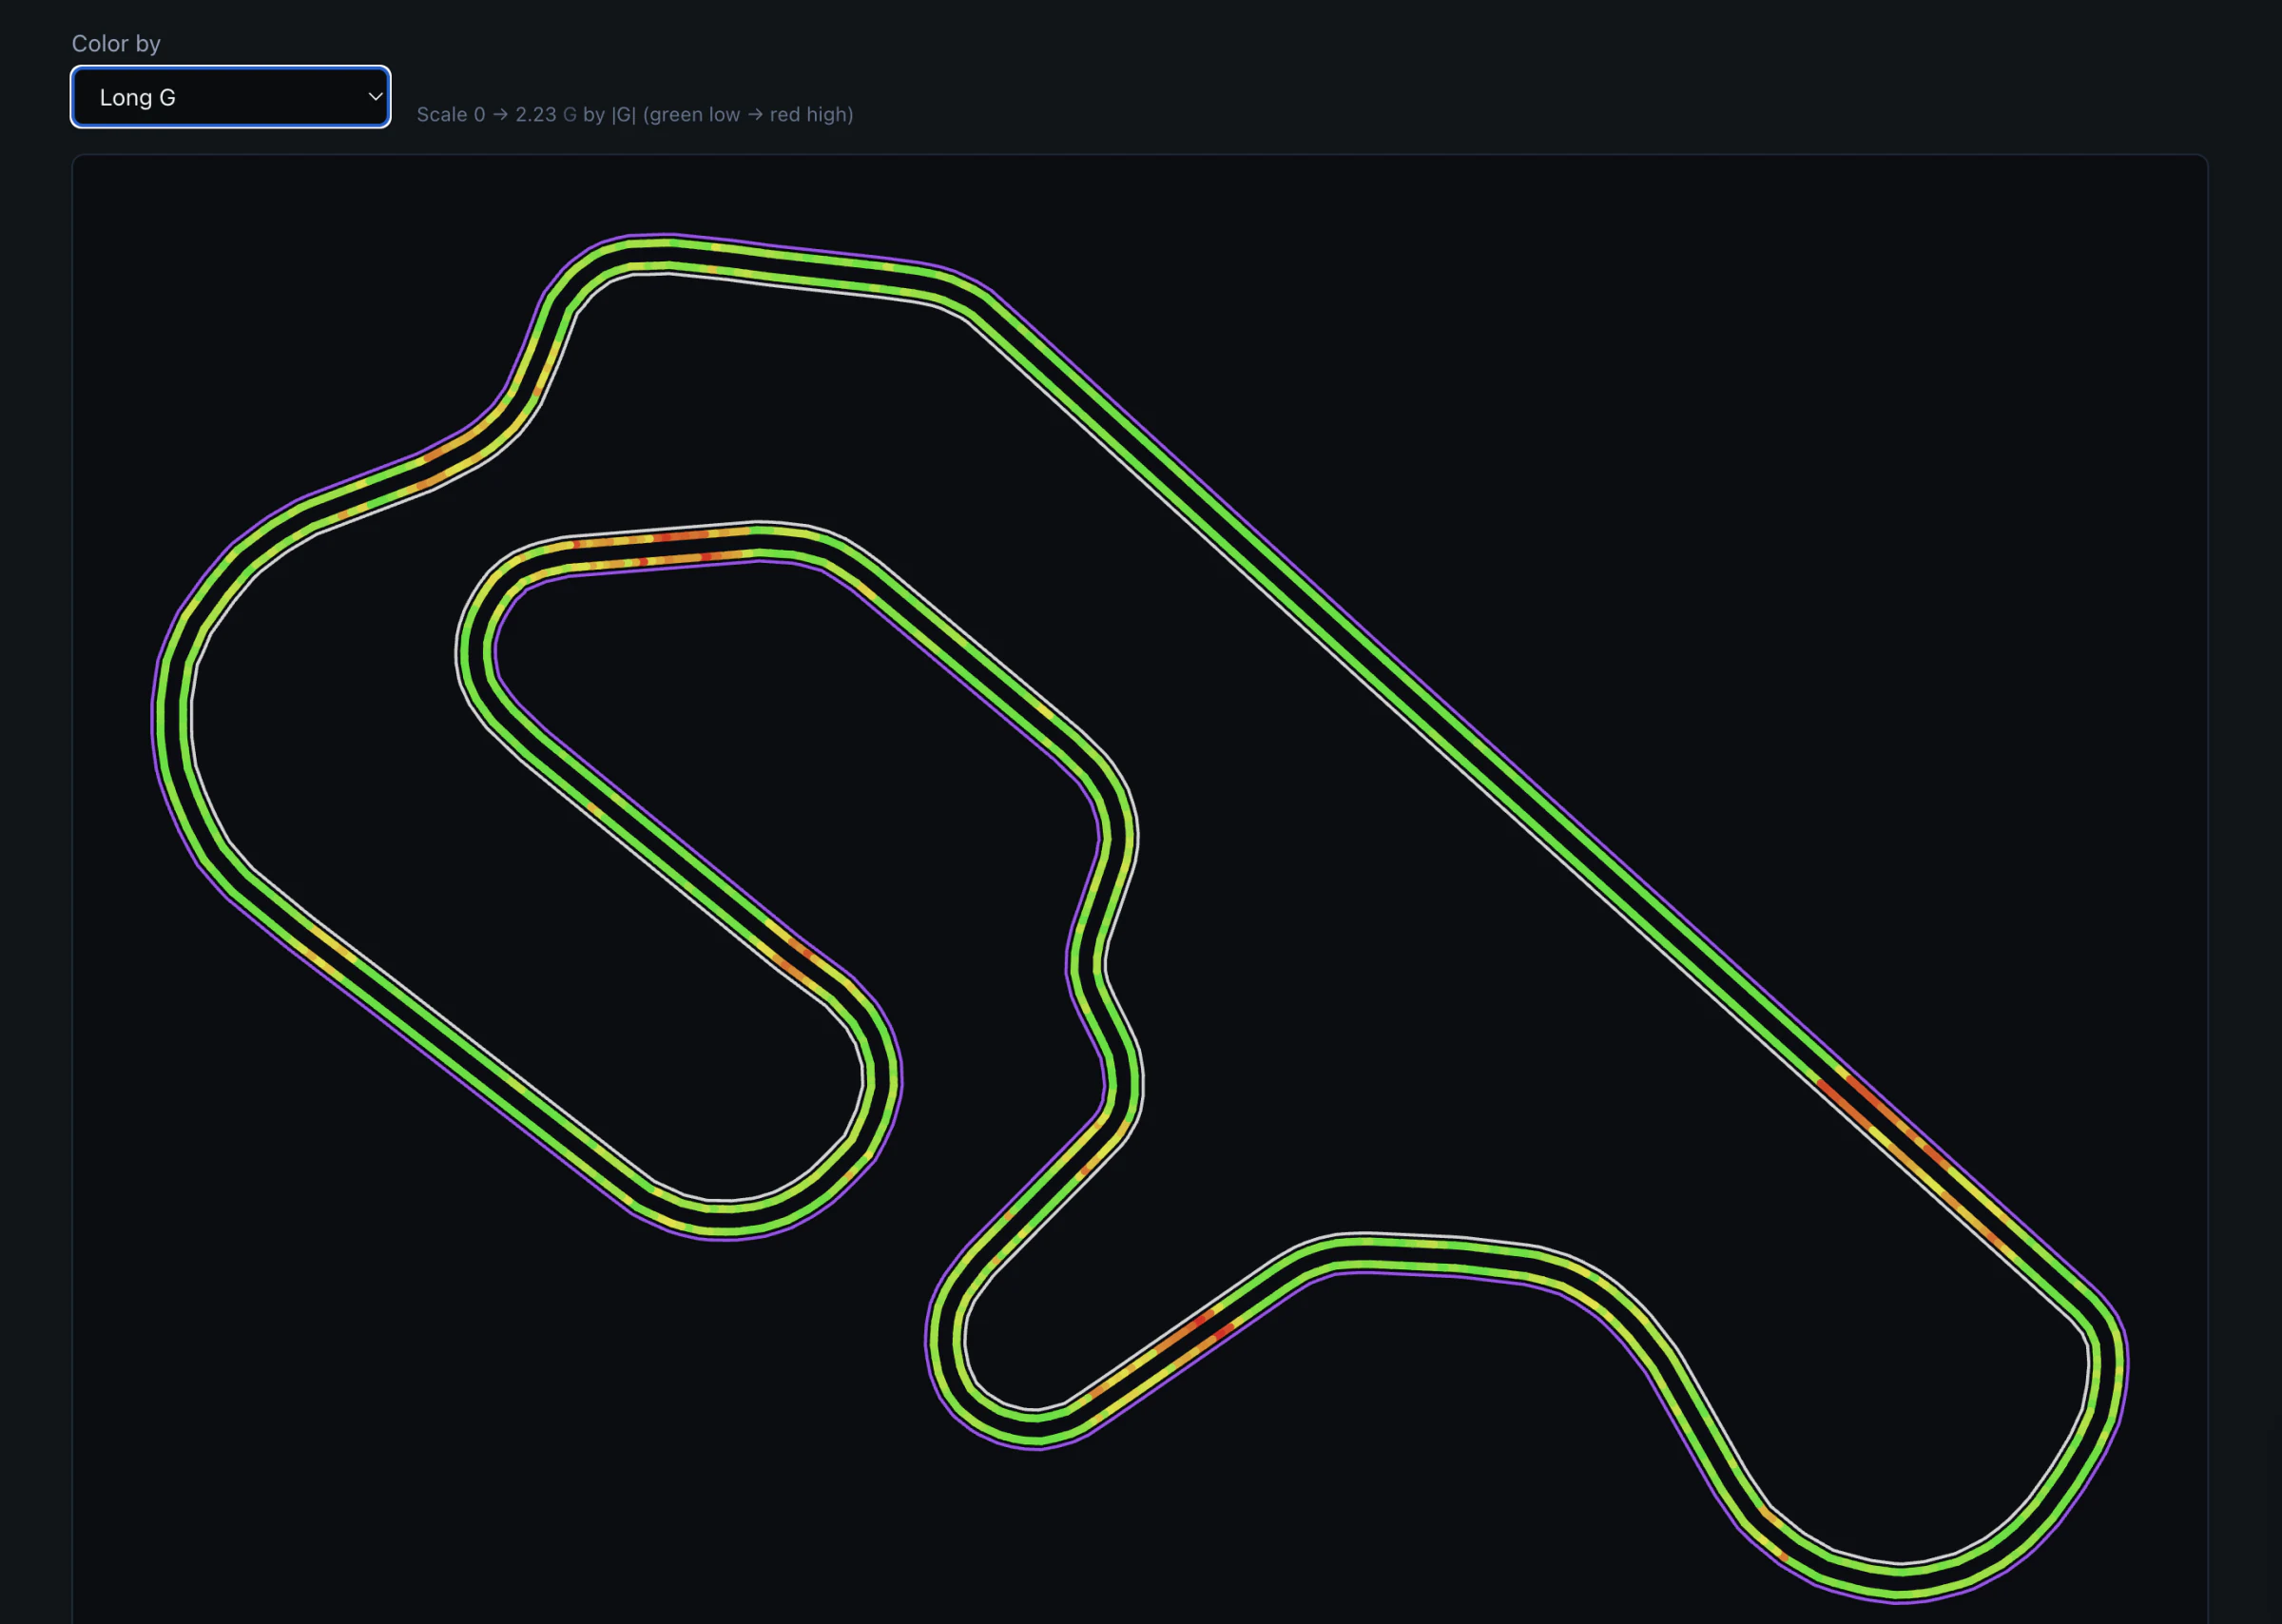Image resolution: width=2282 pixels, height=1624 pixels.
Task: Click the "Scale 0 → 2.23 G" legend text
Action: 496,114
